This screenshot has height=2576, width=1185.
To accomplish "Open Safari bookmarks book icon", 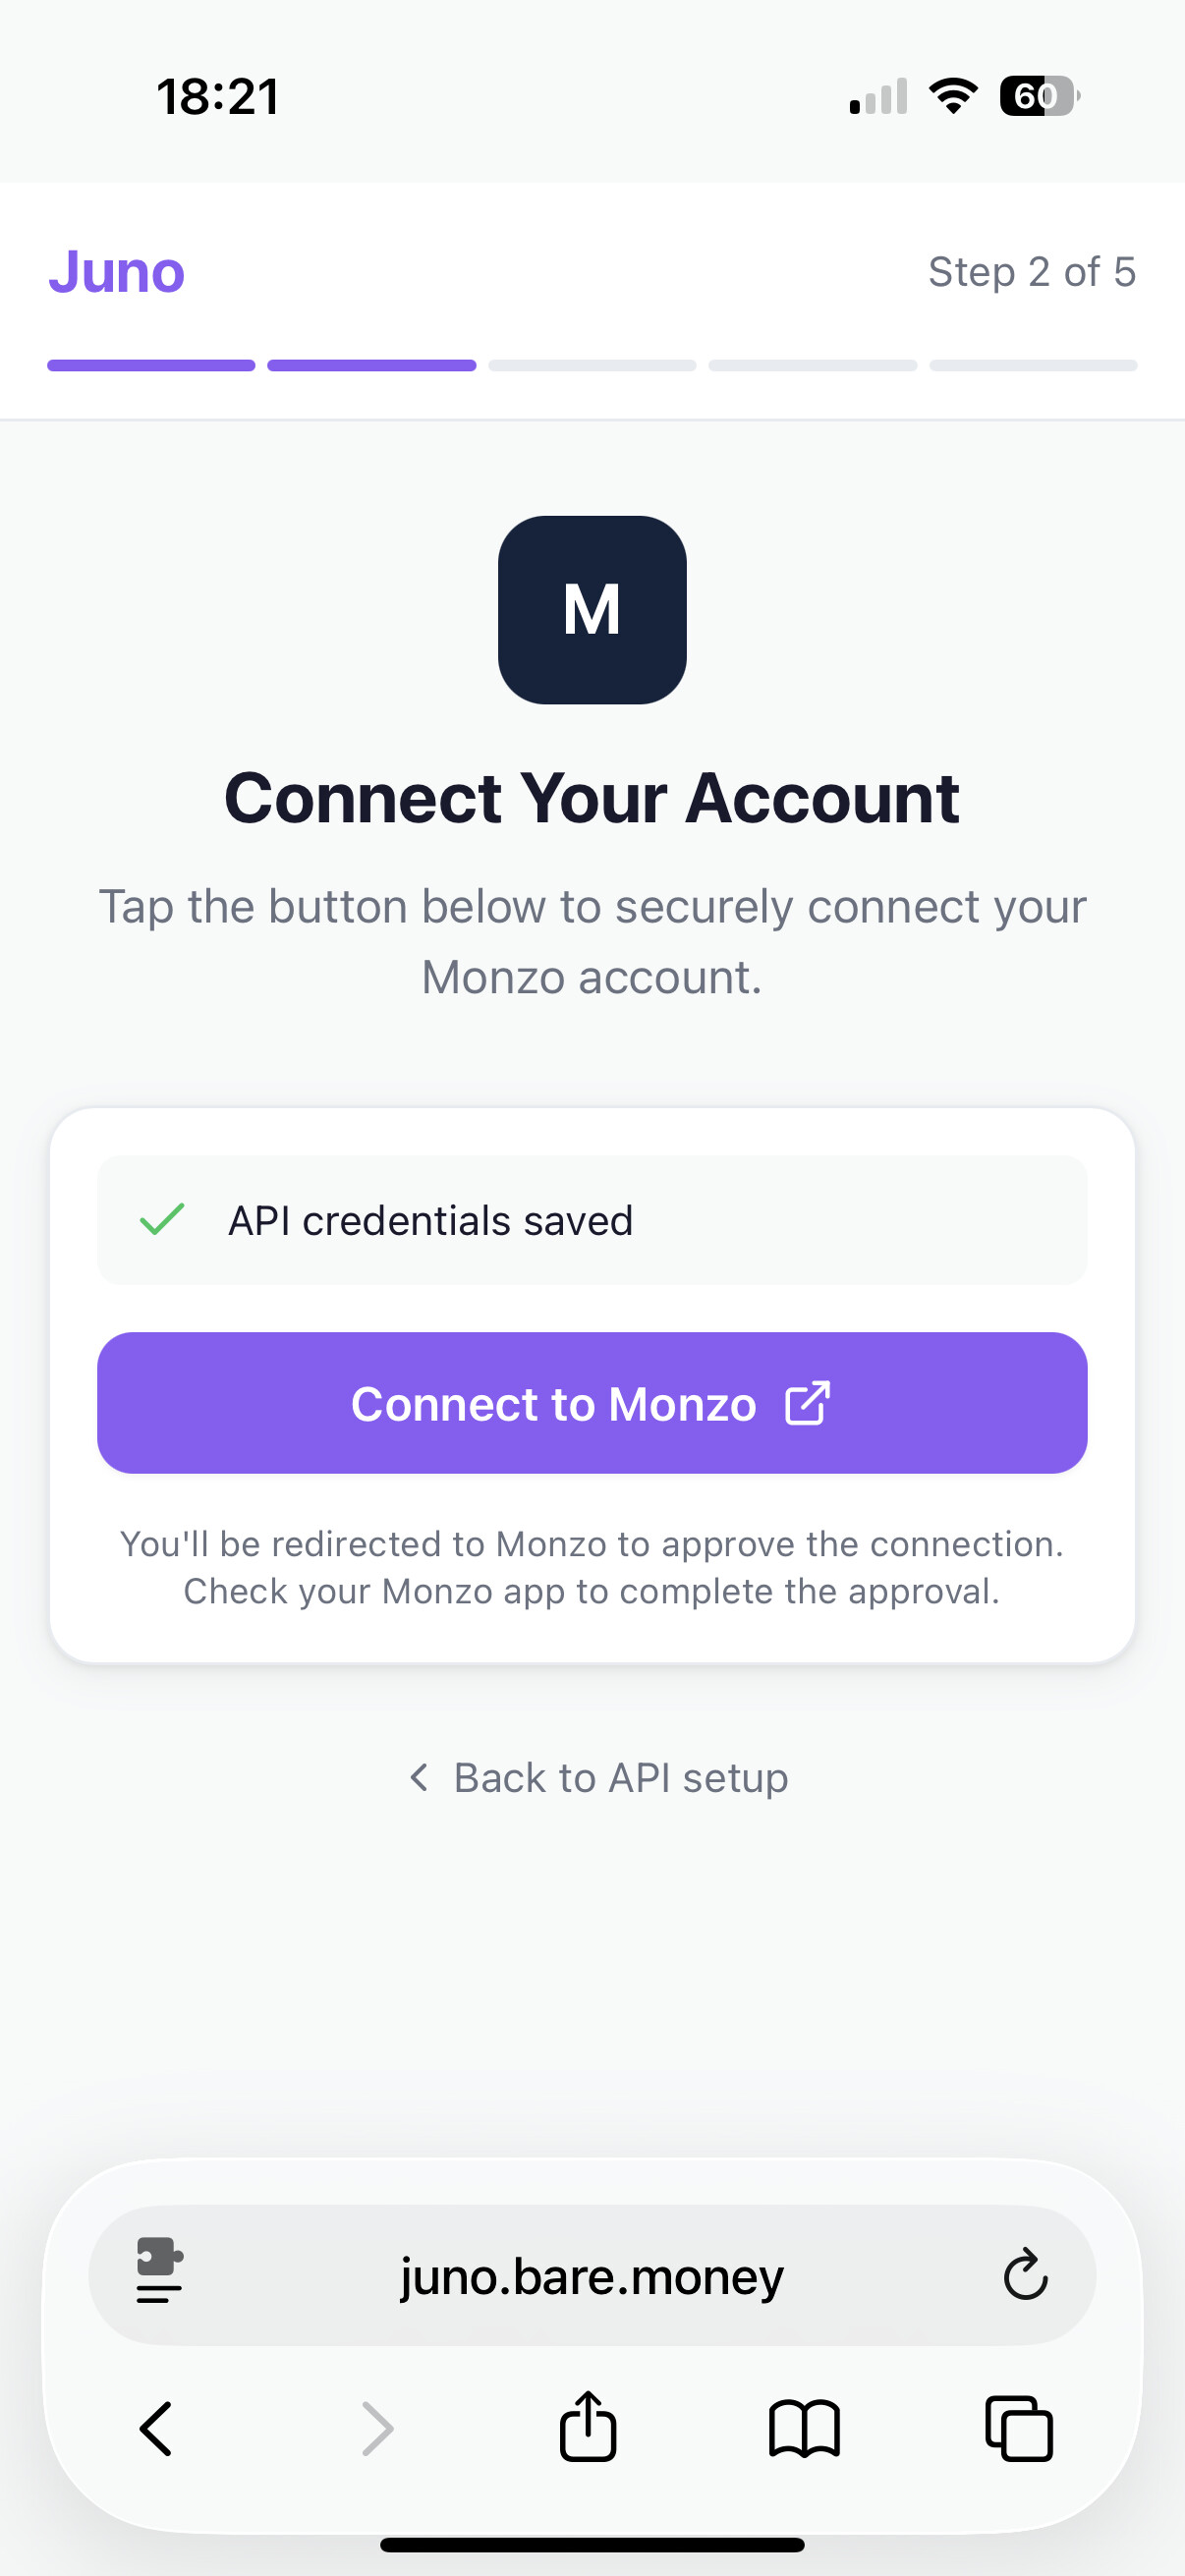I will click(x=804, y=2428).
